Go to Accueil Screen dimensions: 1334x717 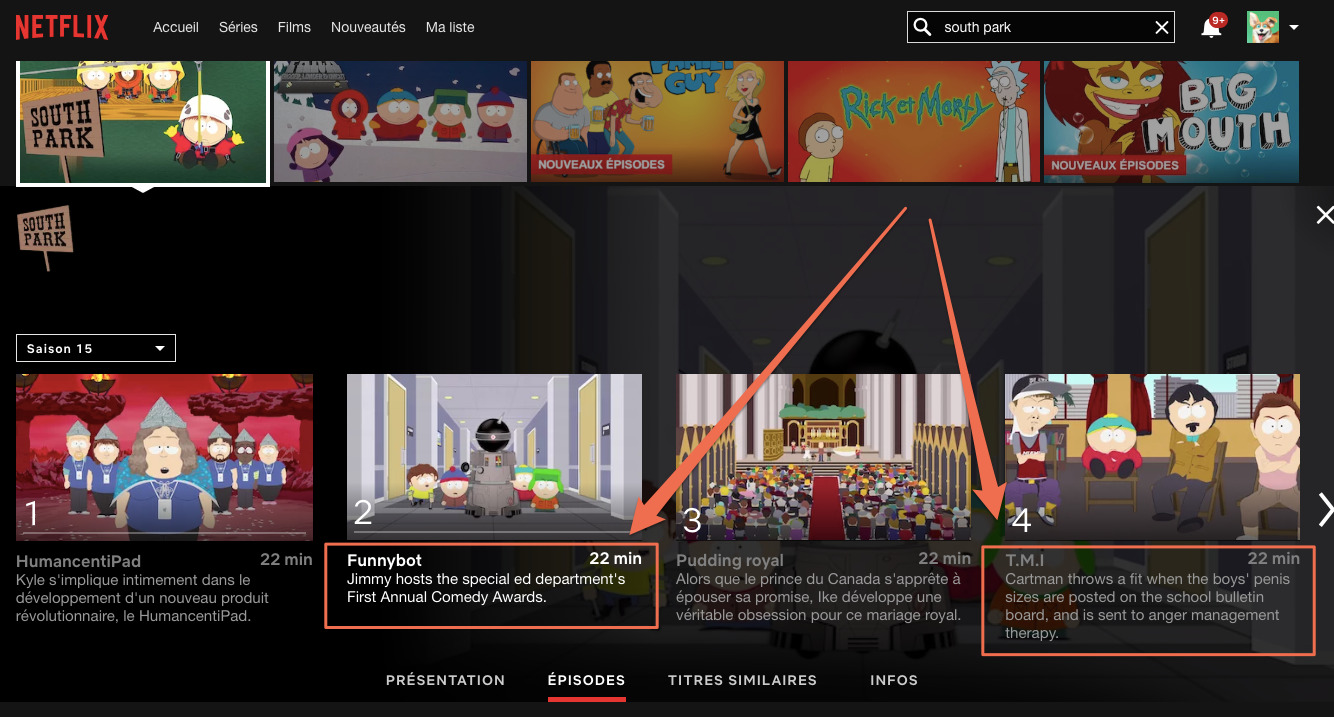[176, 27]
